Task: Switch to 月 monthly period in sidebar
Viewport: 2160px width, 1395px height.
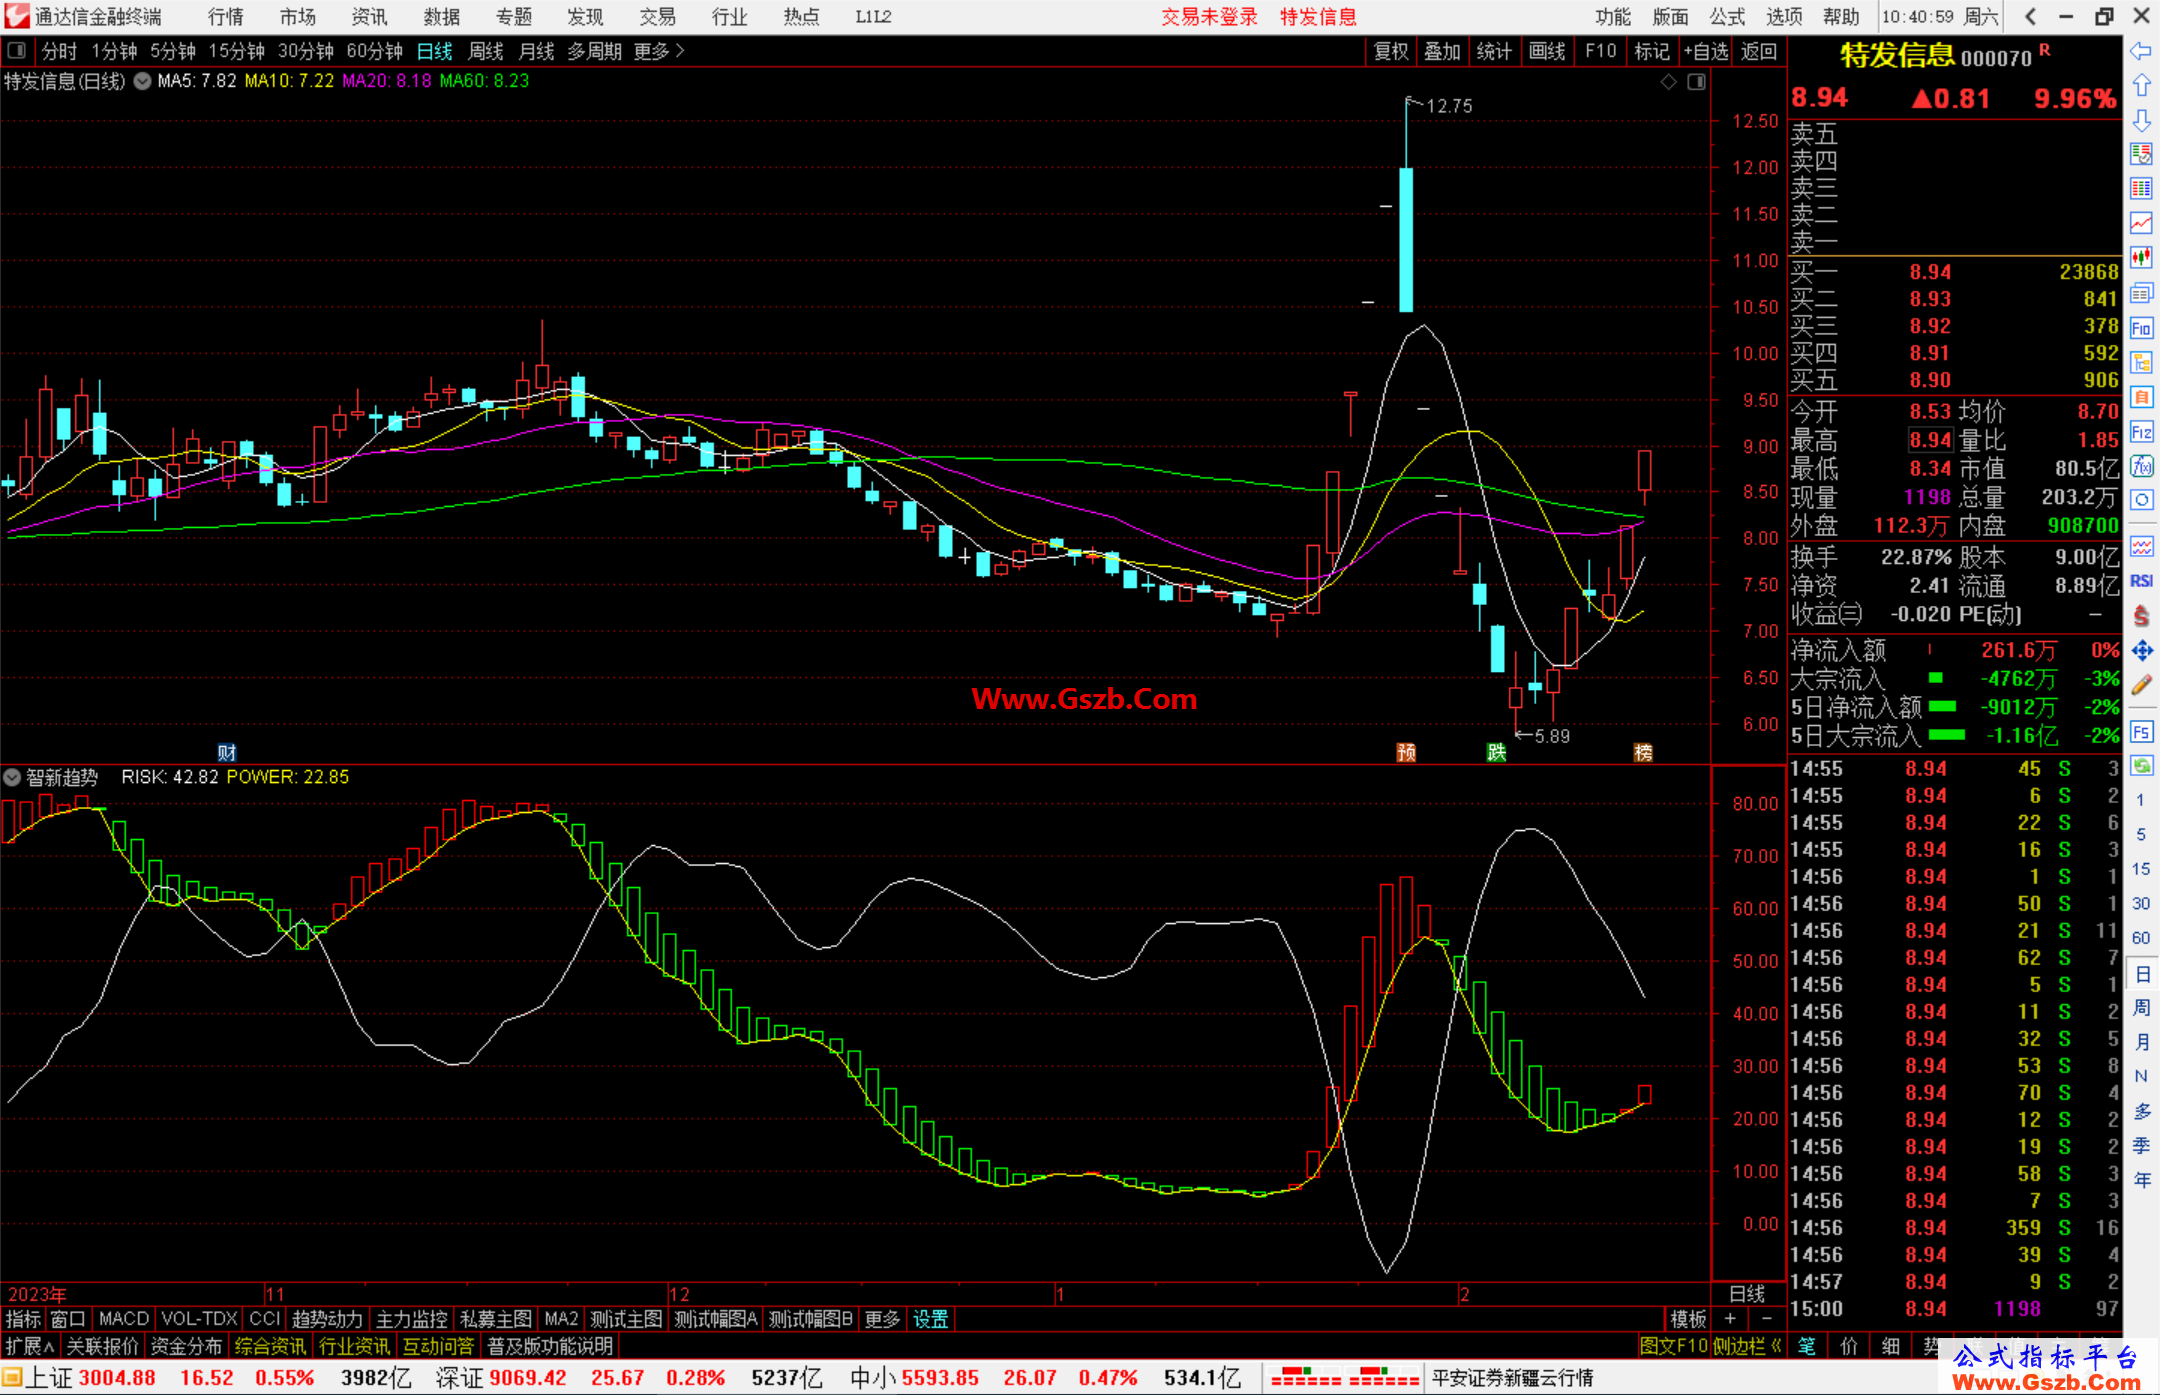Action: pyautogui.click(x=2141, y=1042)
